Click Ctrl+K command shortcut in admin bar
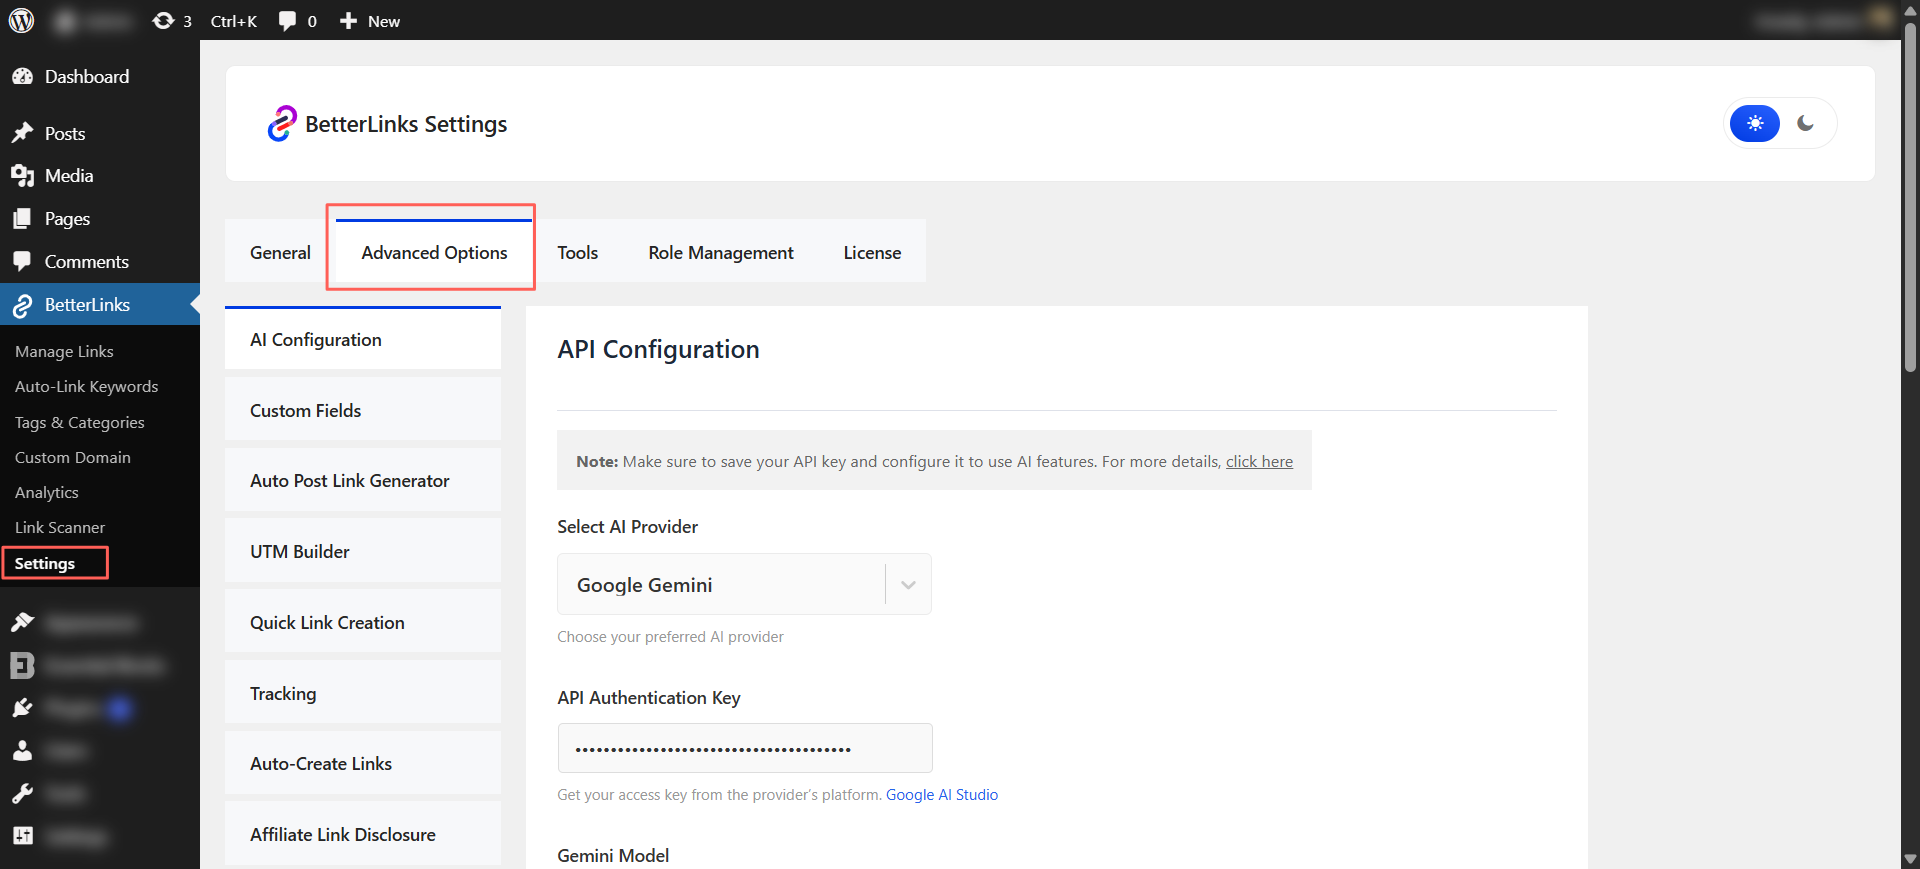The width and height of the screenshot is (1920, 869). tap(234, 21)
